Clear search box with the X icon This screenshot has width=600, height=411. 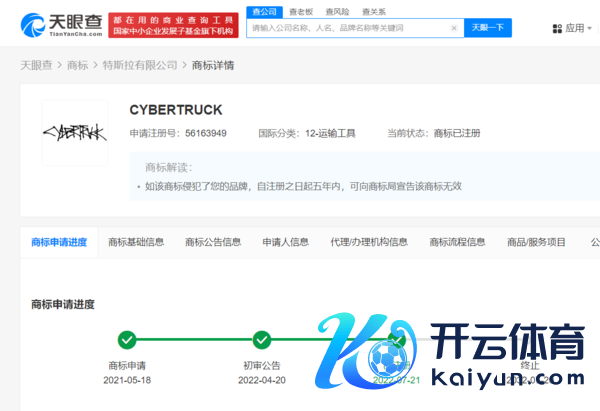[x=453, y=28]
